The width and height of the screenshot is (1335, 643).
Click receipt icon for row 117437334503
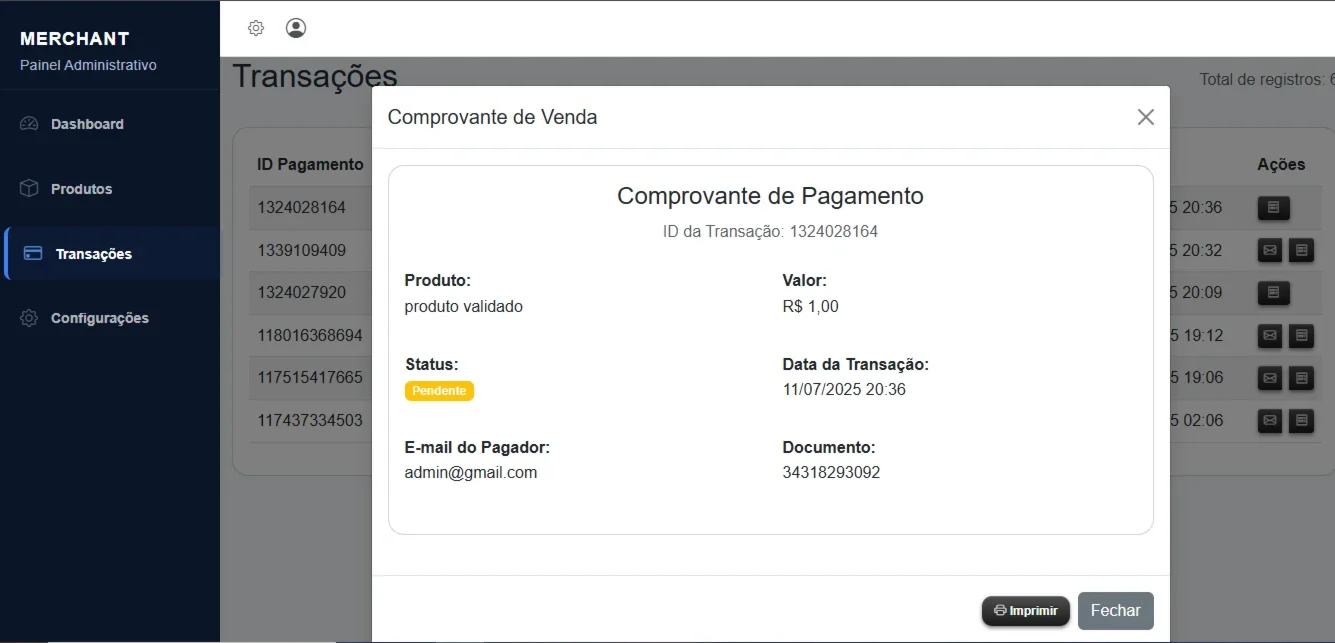click(x=1301, y=421)
